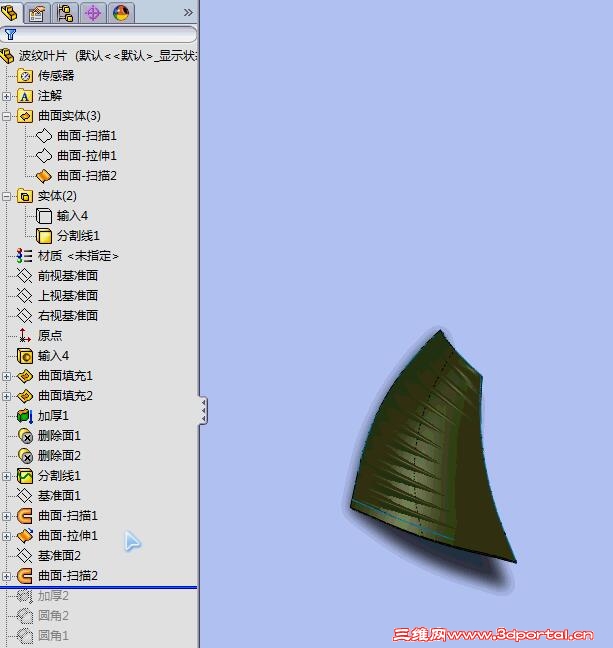Open the DisplayManager tab

pyautogui.click(x=121, y=13)
